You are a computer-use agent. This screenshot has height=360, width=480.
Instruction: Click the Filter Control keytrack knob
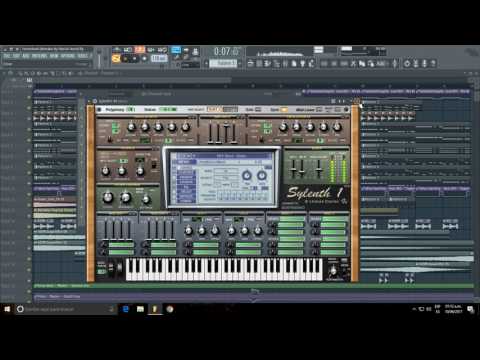pos(146,199)
